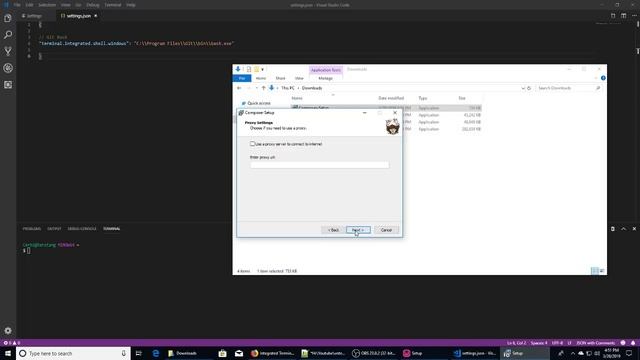This screenshot has width=640, height=360.
Task: Sort by the Date modified column header
Action: [391, 98]
